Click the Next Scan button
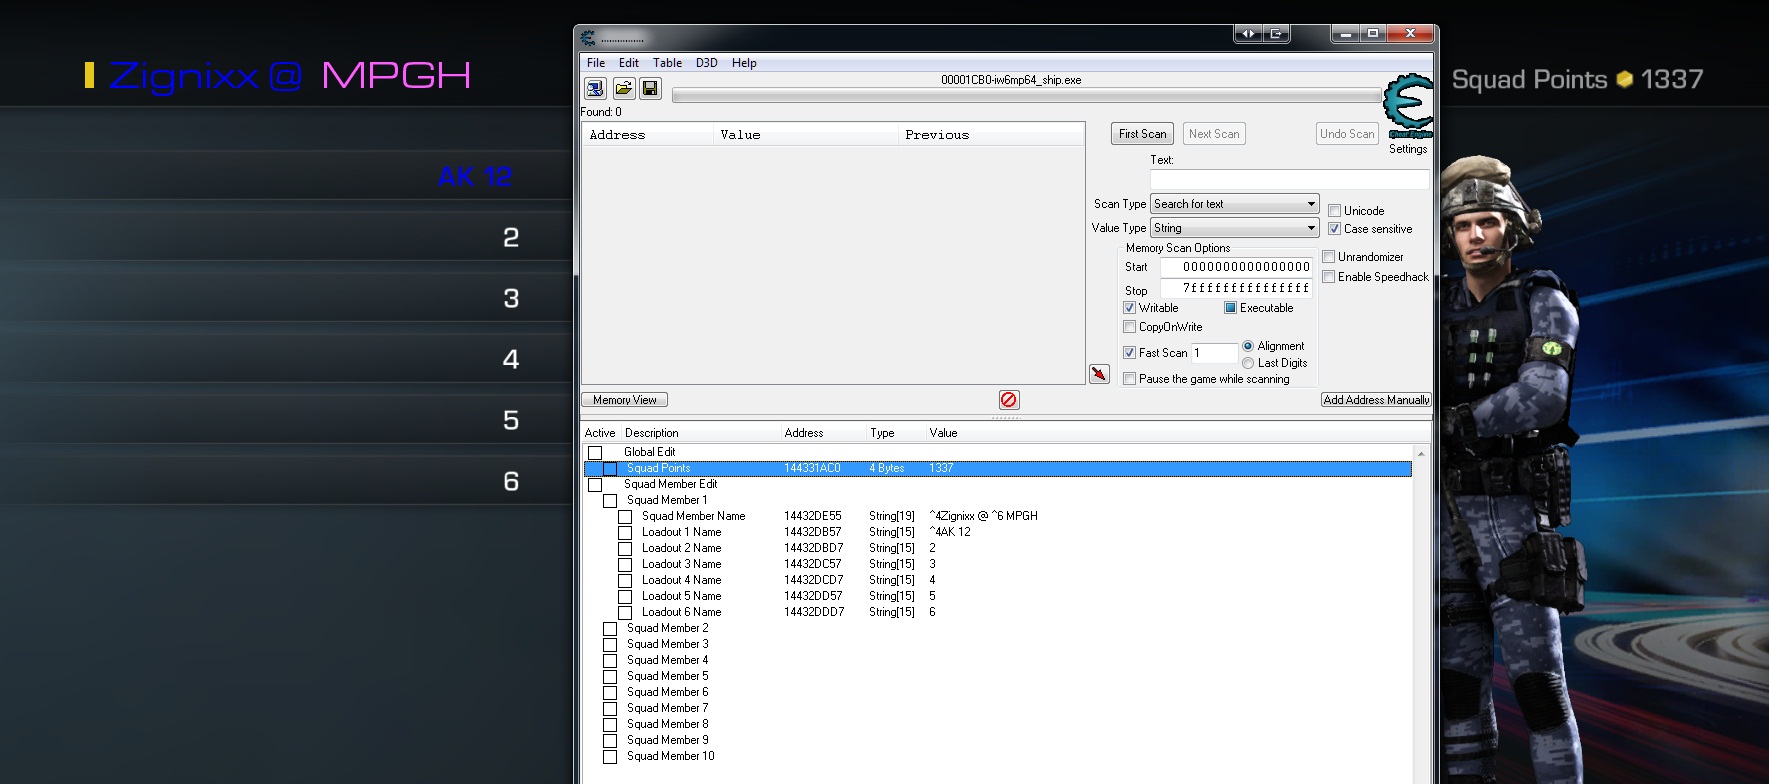1769x784 pixels. [x=1214, y=134]
